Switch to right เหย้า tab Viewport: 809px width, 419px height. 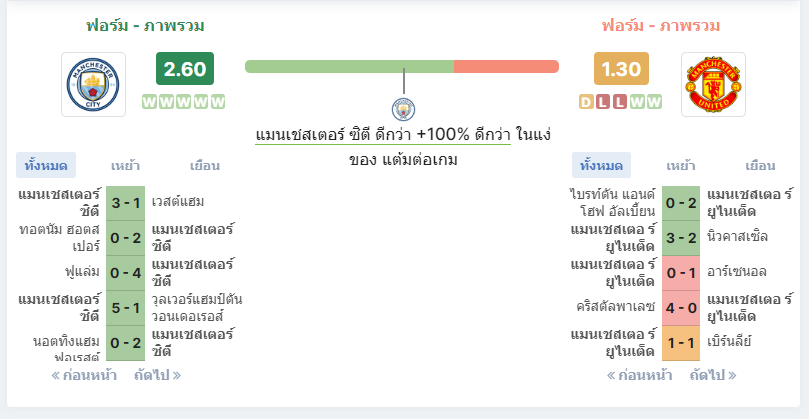click(x=681, y=166)
